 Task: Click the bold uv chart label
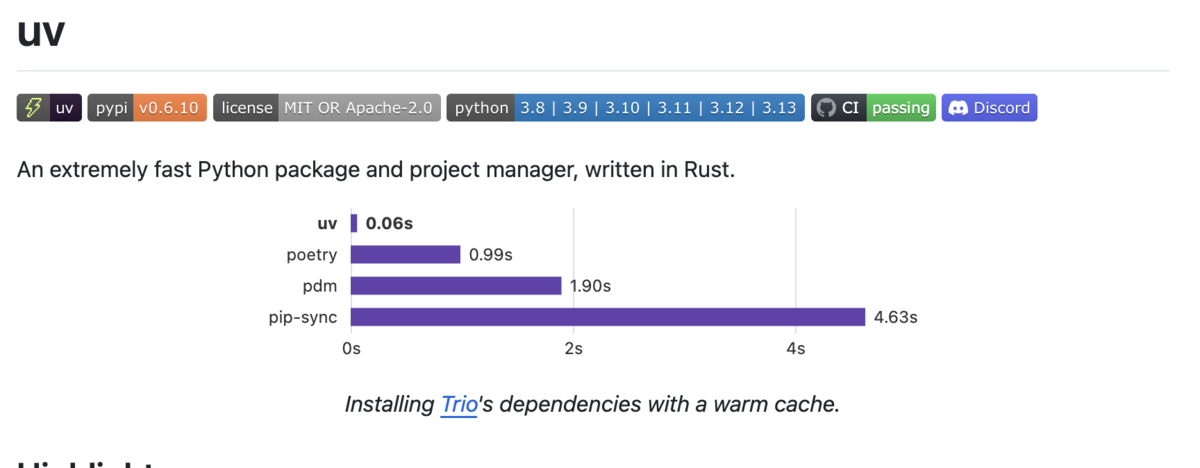[327, 223]
